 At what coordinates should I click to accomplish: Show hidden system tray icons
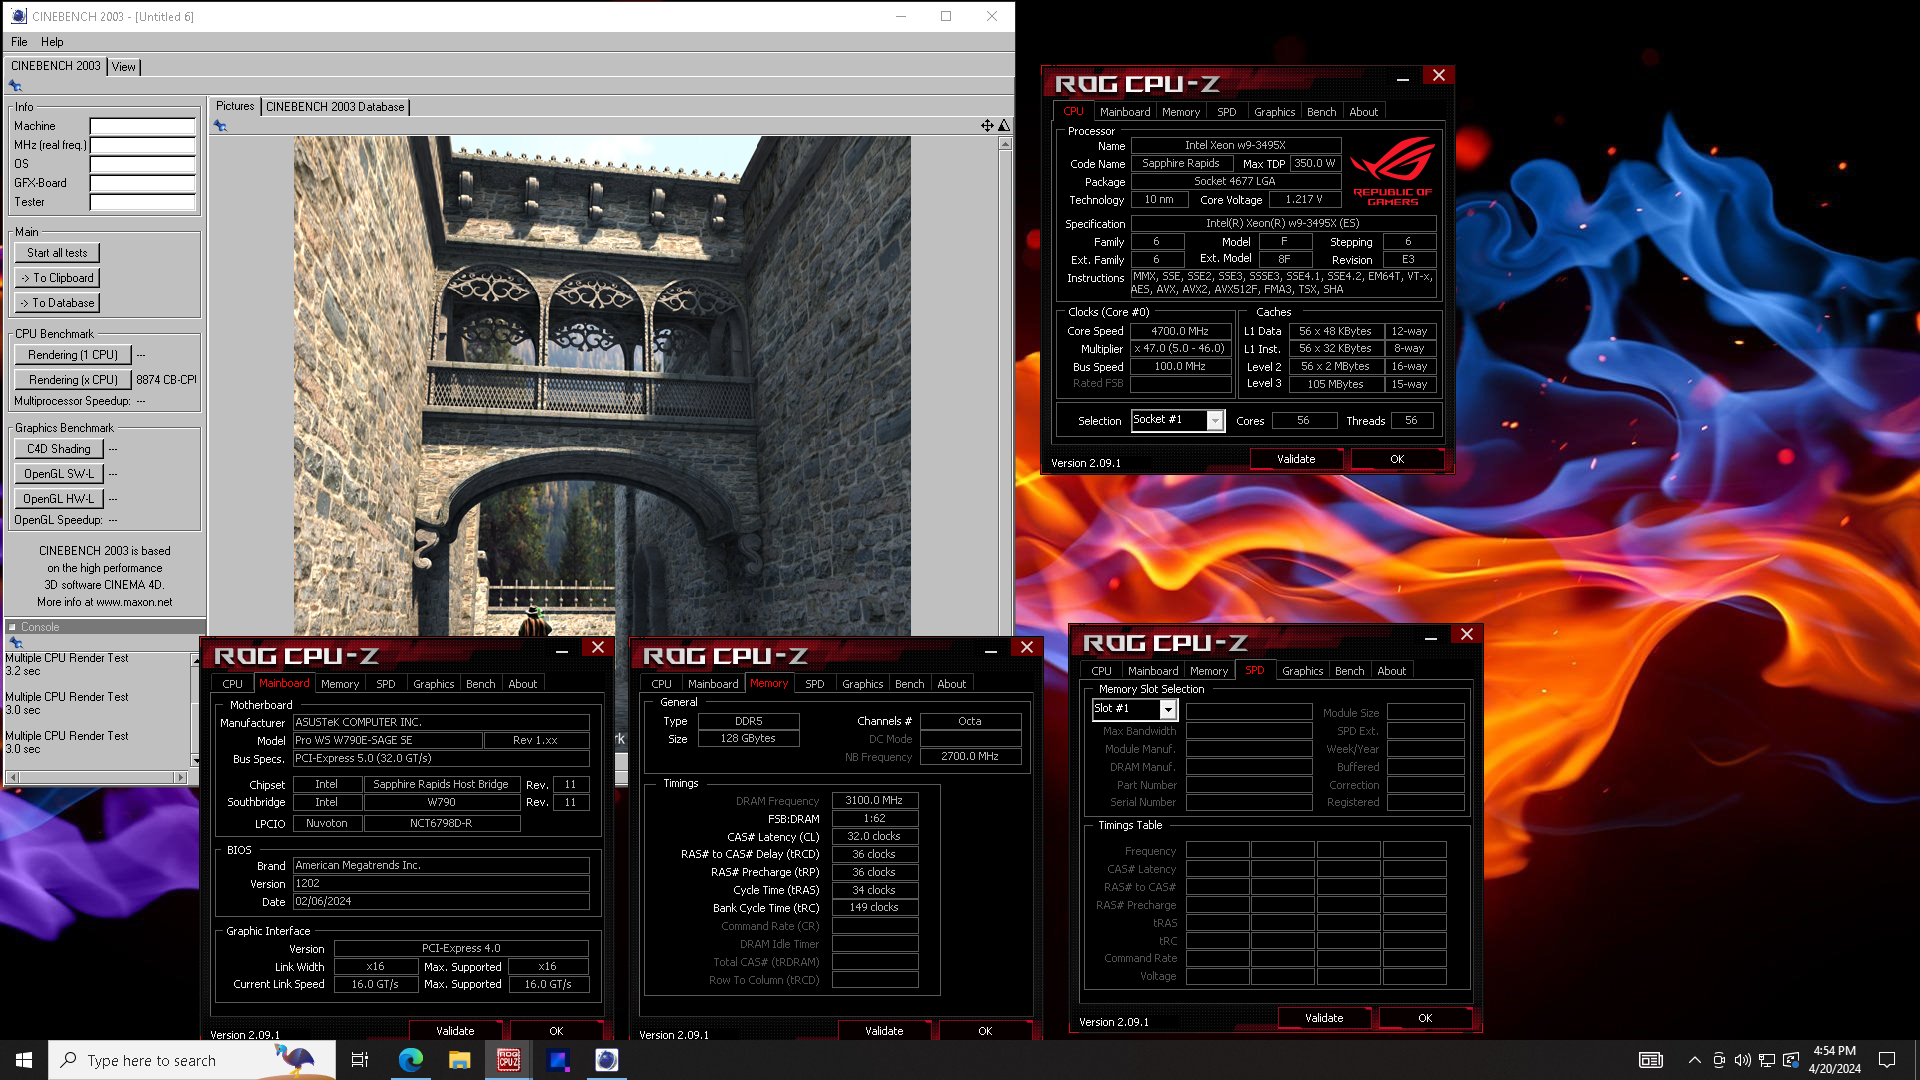(x=1694, y=1060)
